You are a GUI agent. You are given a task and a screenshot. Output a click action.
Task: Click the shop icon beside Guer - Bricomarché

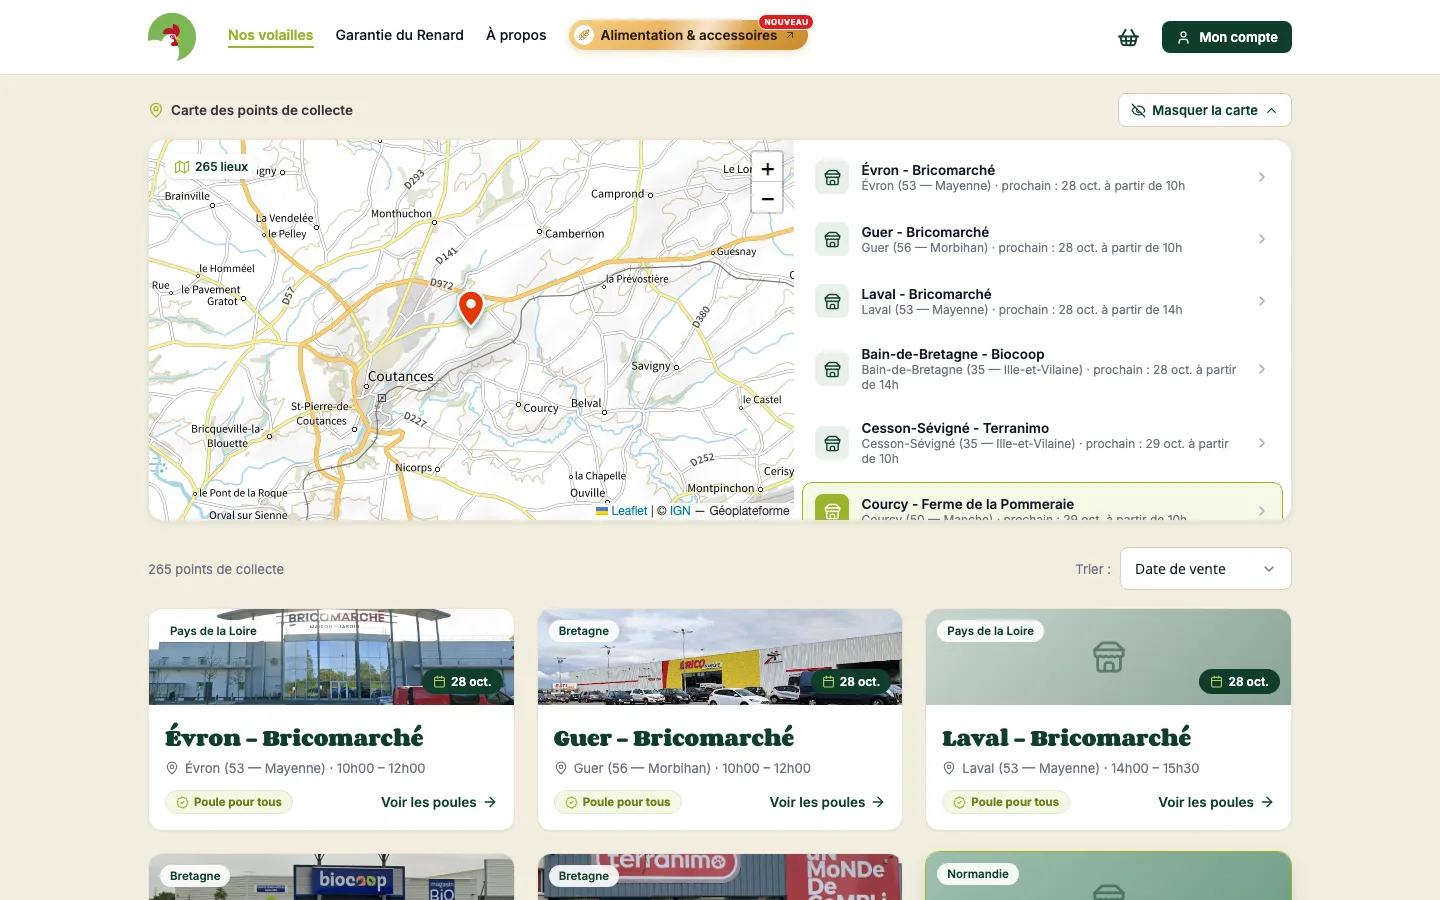(832, 239)
